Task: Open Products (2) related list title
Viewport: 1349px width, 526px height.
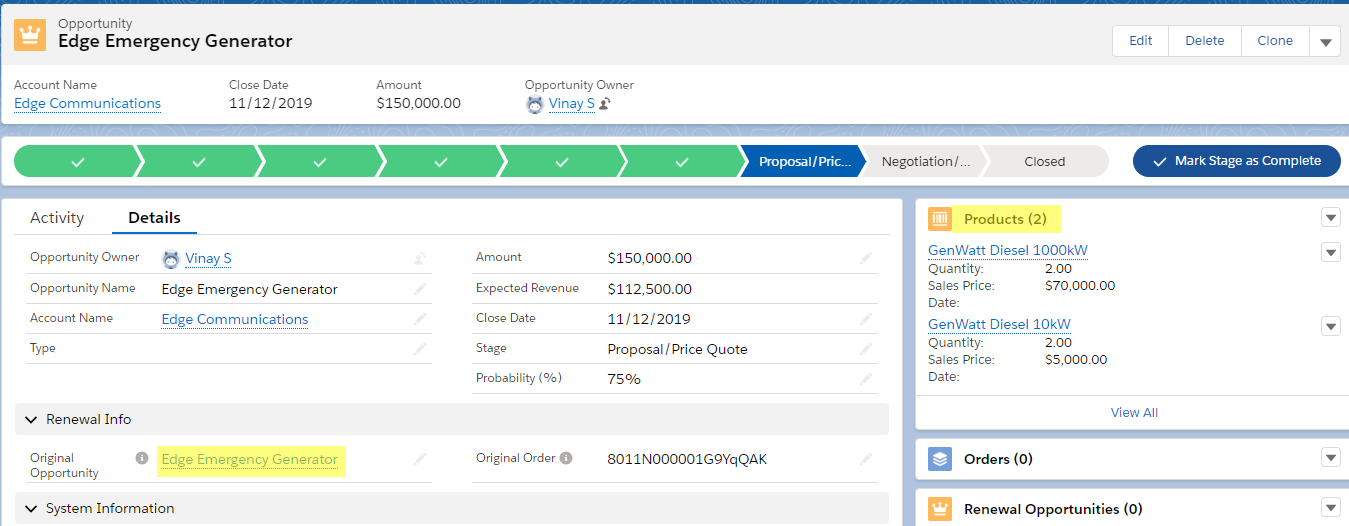Action: 1005,219
